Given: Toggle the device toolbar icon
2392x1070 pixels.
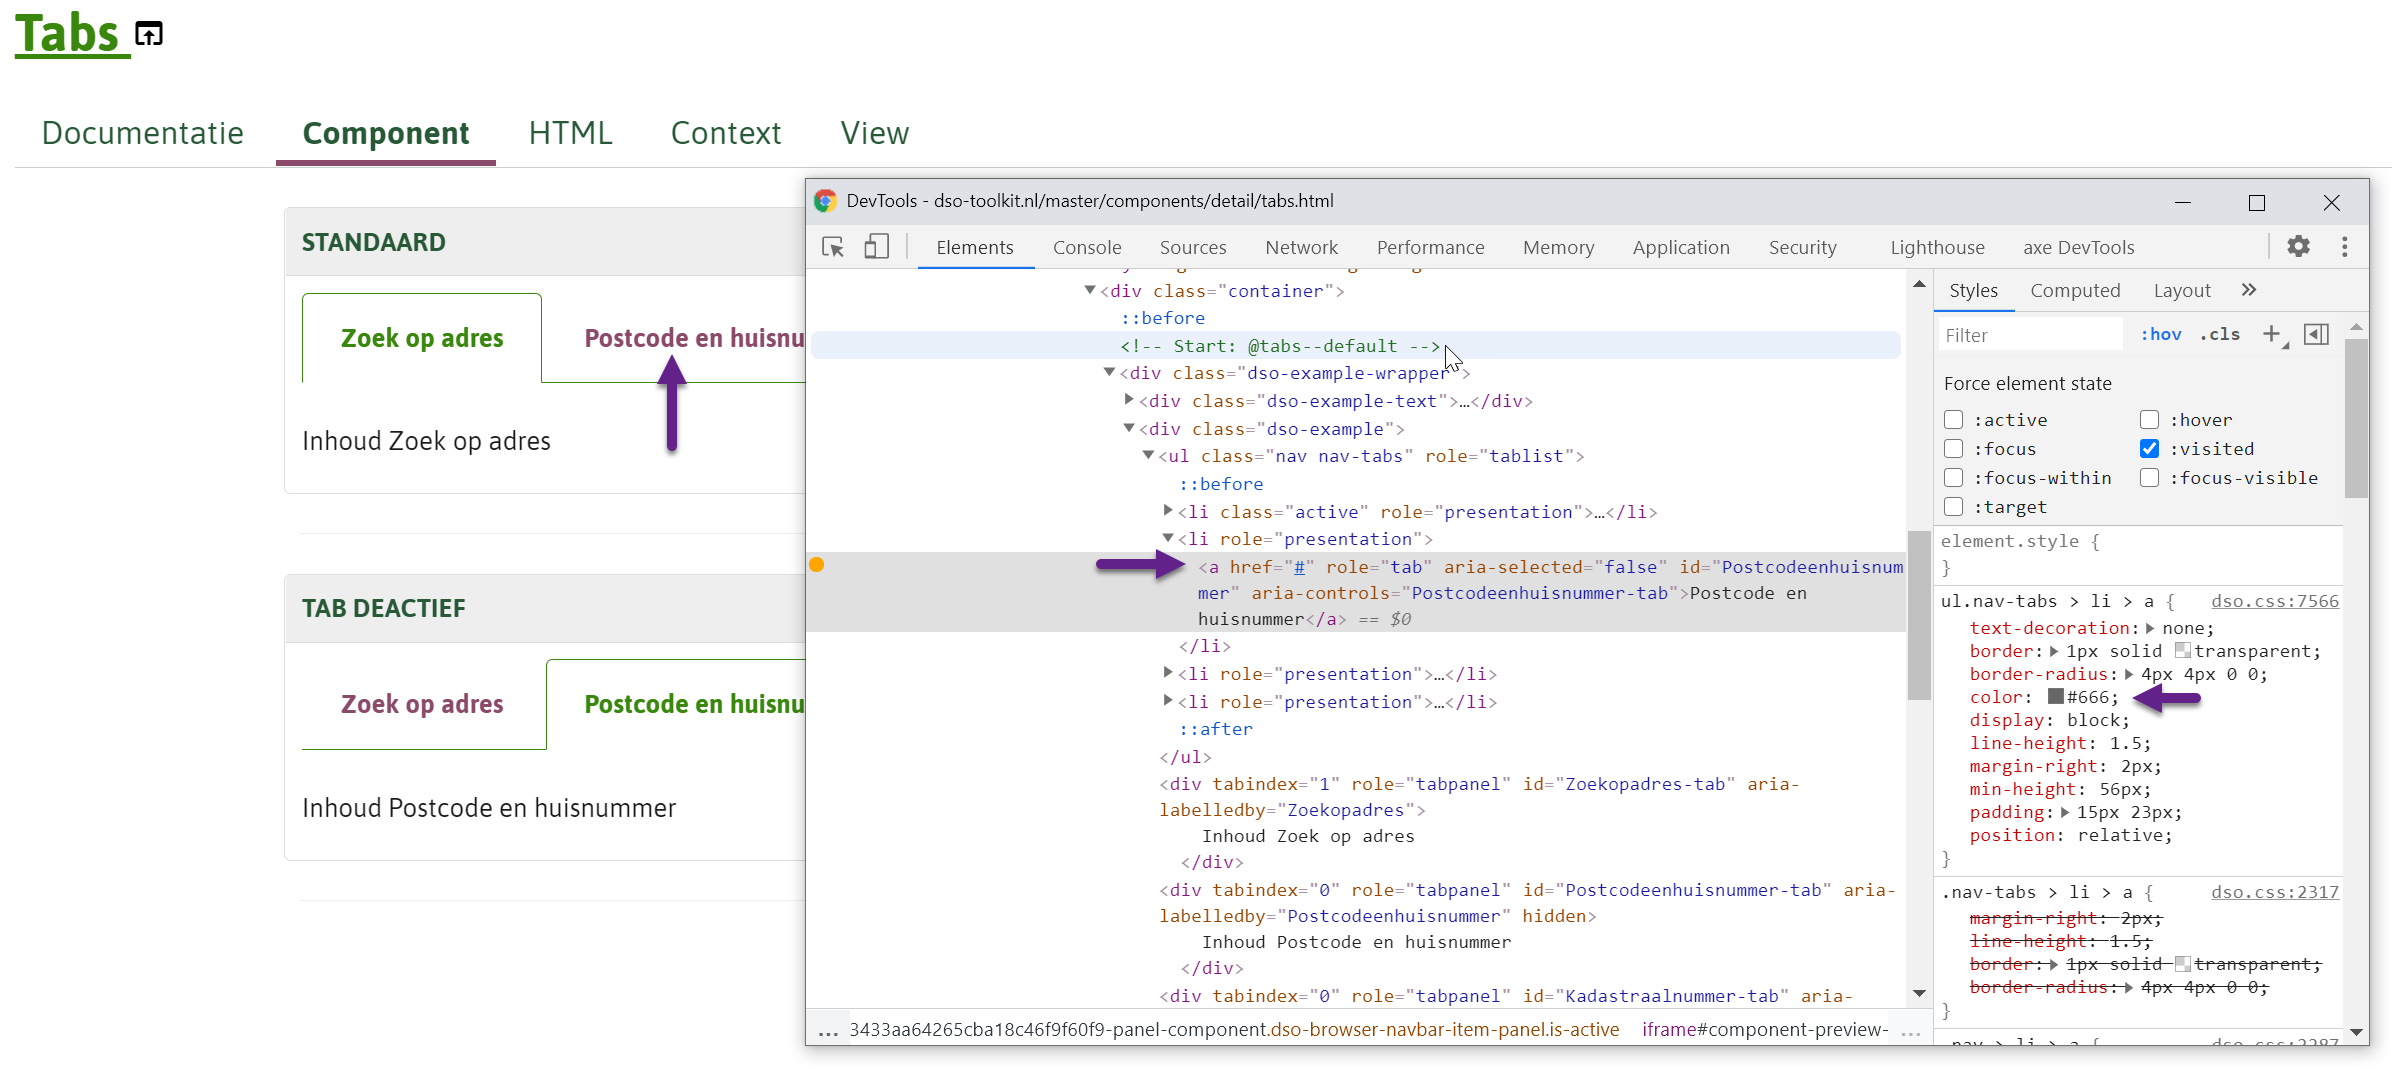Looking at the screenshot, I should 876,247.
